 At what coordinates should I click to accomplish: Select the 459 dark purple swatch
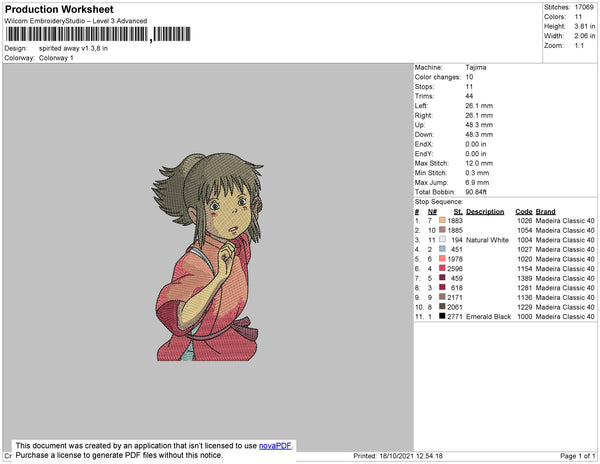442,278
